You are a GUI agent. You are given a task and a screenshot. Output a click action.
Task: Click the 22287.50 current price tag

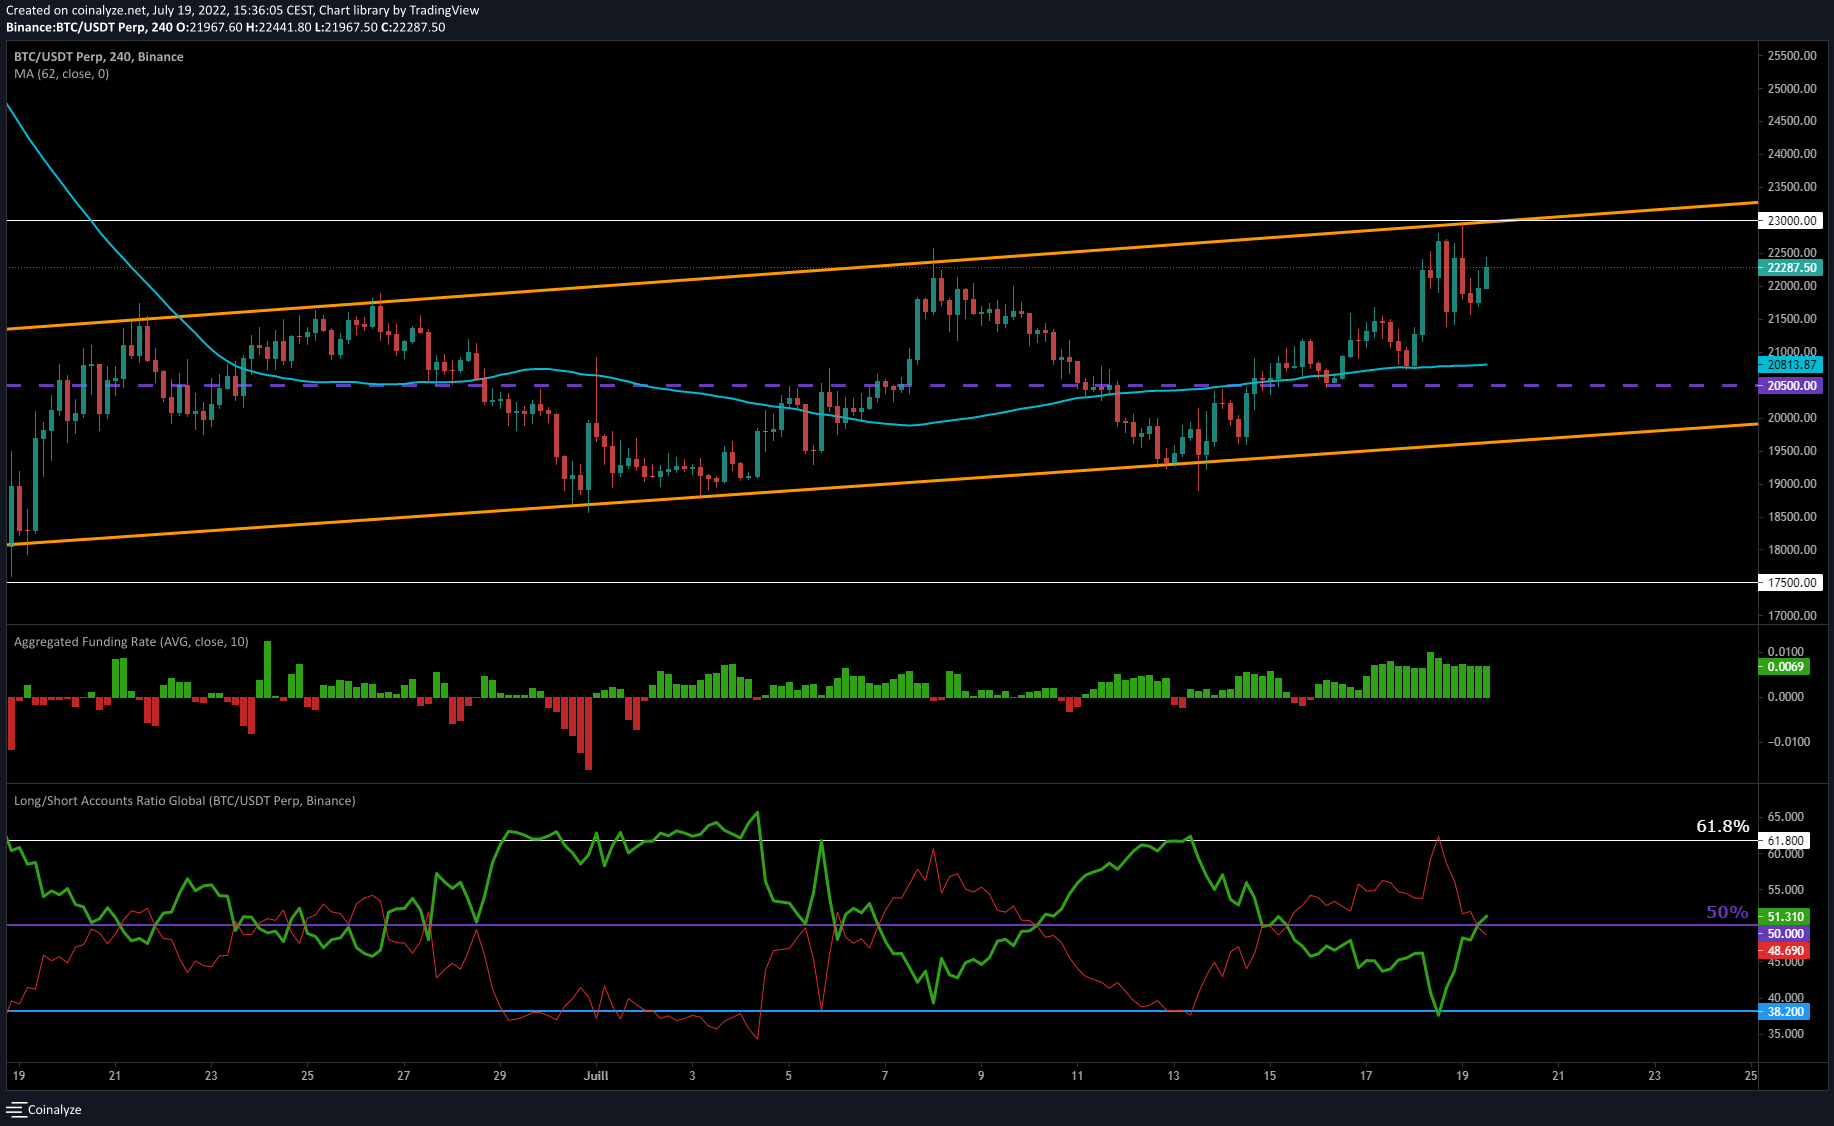point(1790,267)
